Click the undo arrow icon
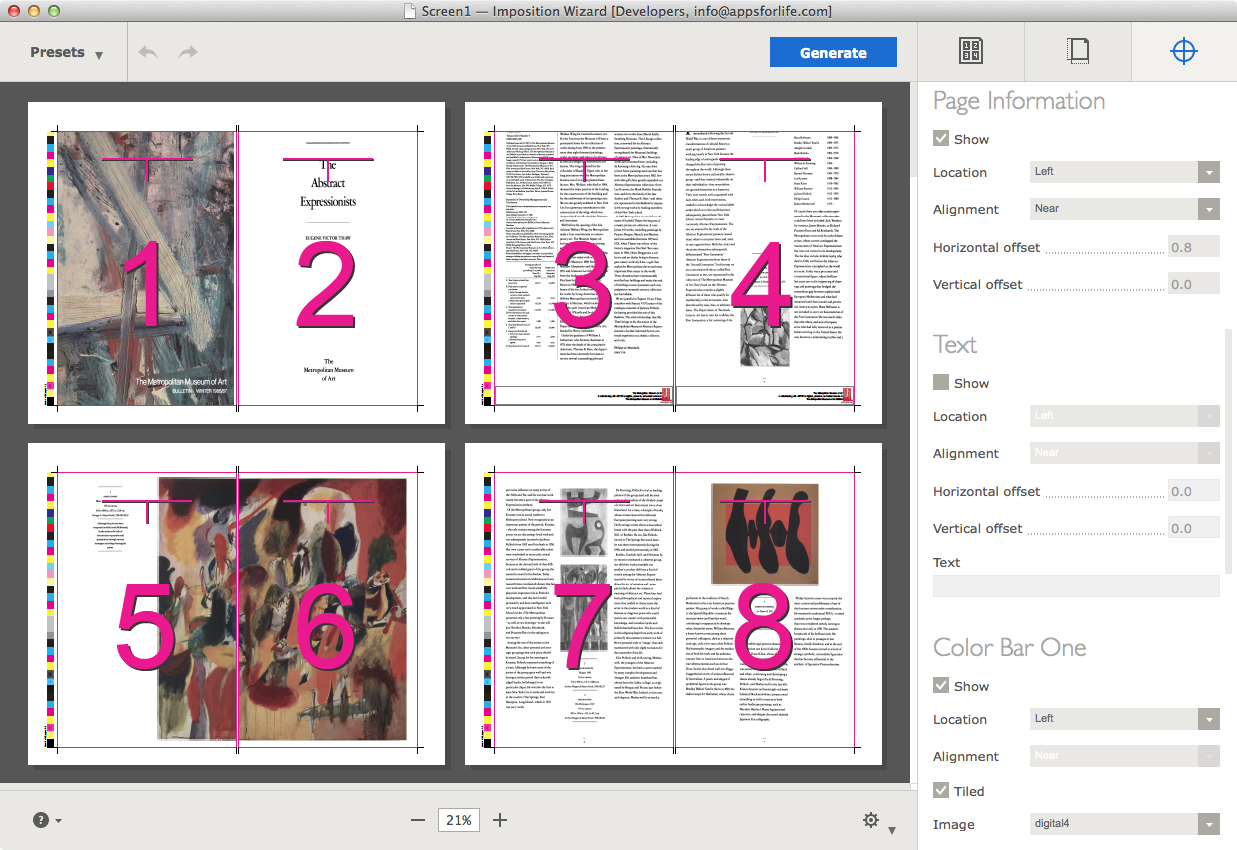This screenshot has height=850, width=1237. pyautogui.click(x=147, y=50)
